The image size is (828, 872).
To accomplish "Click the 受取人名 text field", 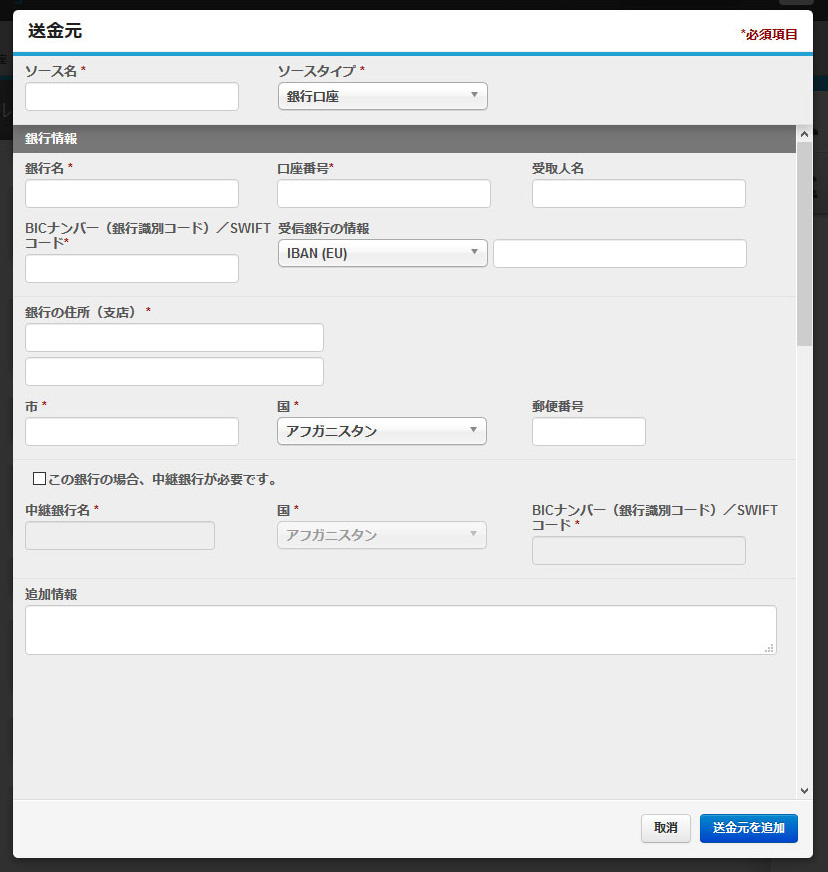I will [638, 194].
